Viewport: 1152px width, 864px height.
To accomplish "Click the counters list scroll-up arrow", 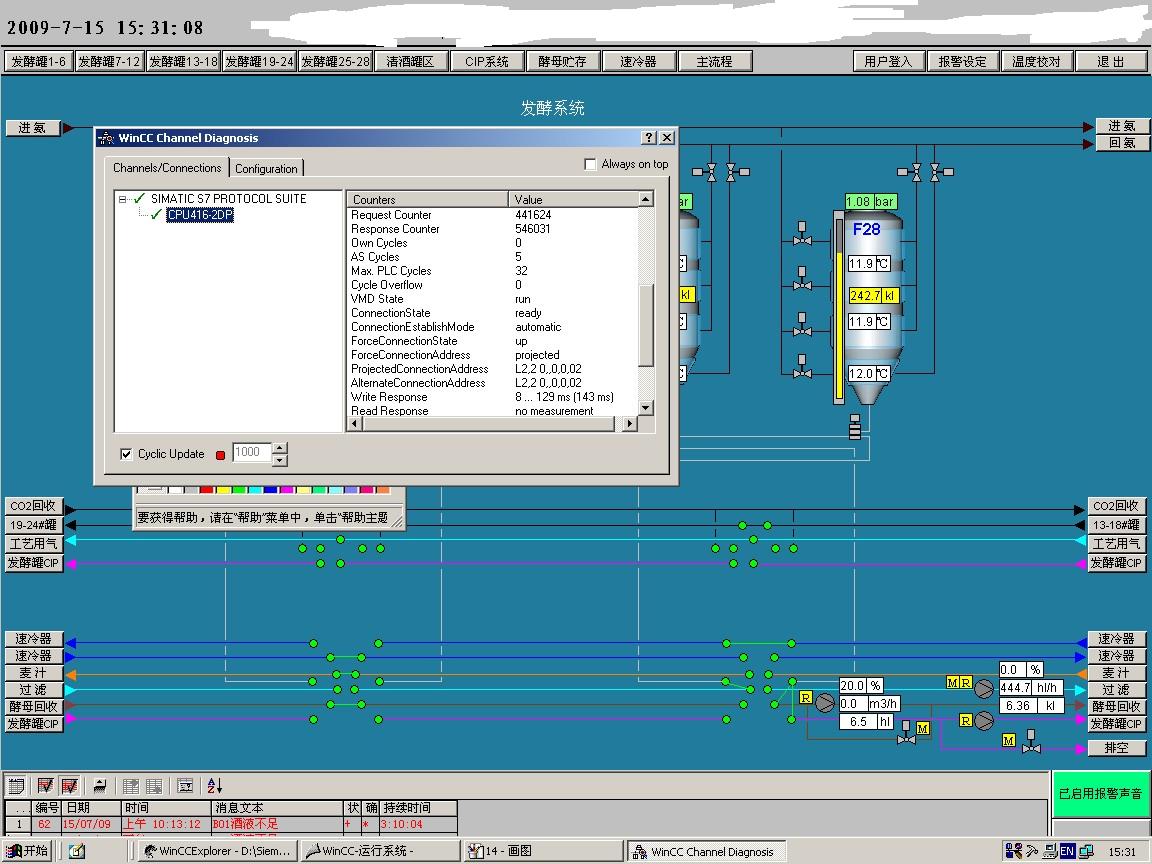I will tap(646, 198).
